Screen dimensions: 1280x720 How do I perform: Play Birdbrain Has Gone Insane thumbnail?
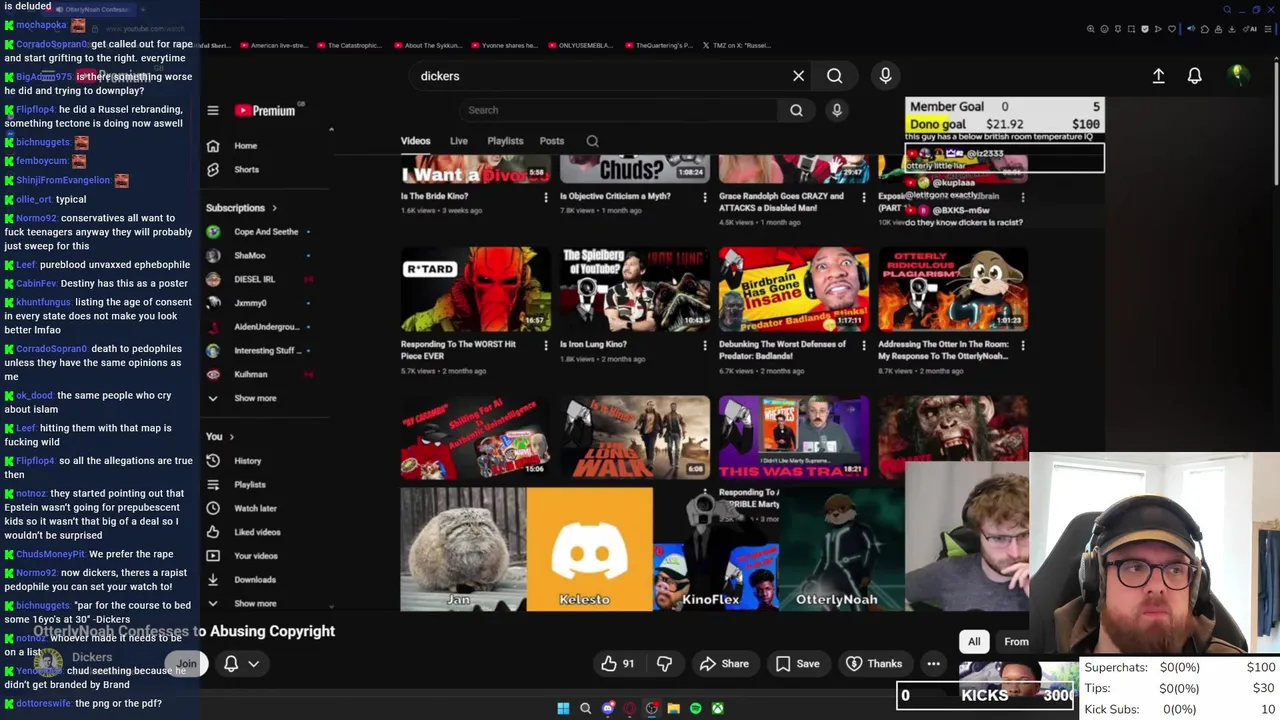pos(794,289)
